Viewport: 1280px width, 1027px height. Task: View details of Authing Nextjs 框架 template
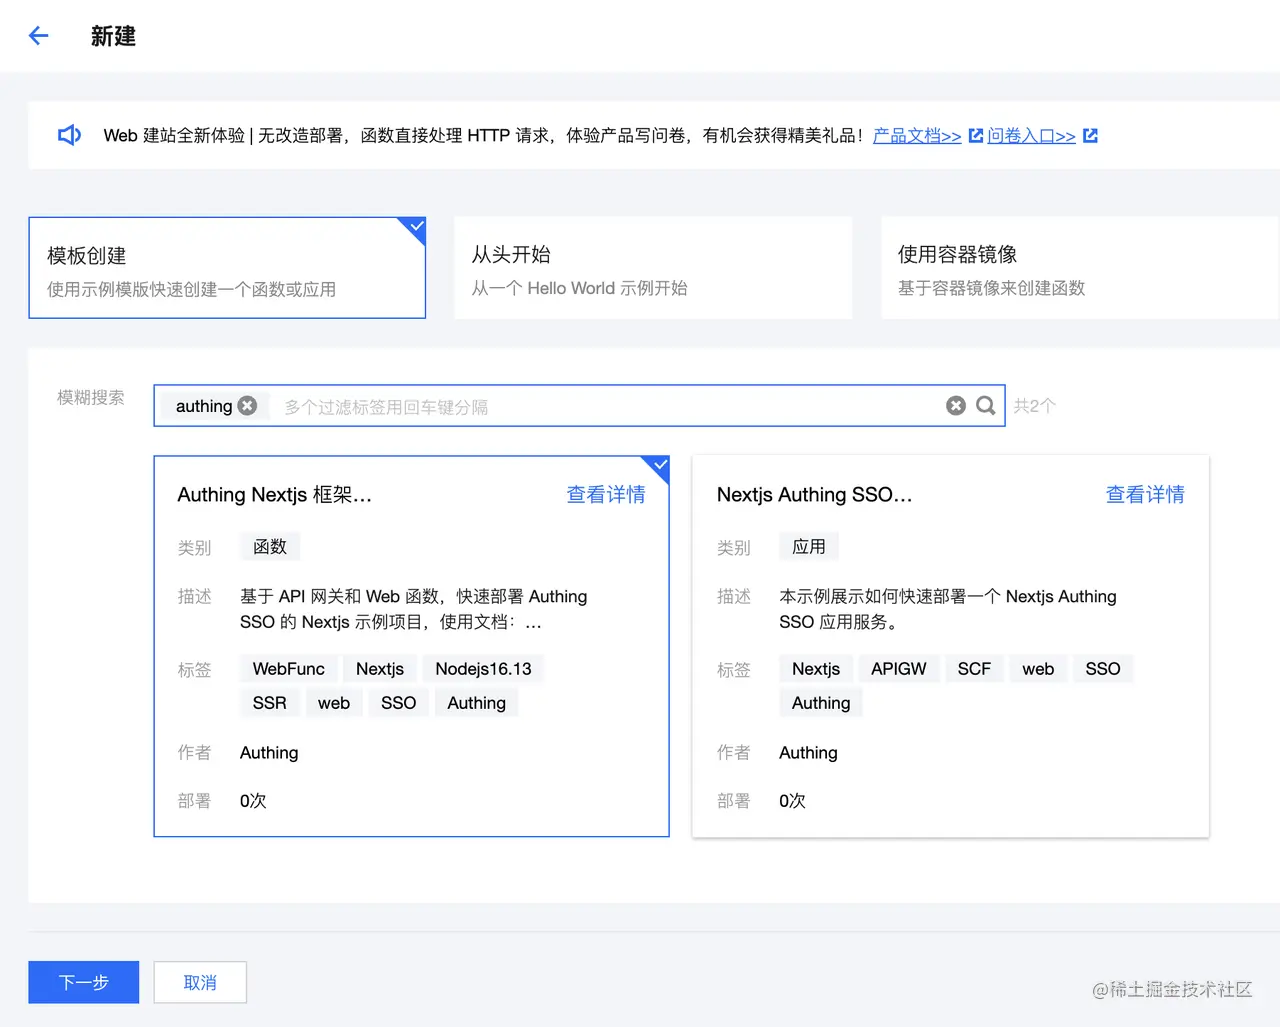click(606, 494)
